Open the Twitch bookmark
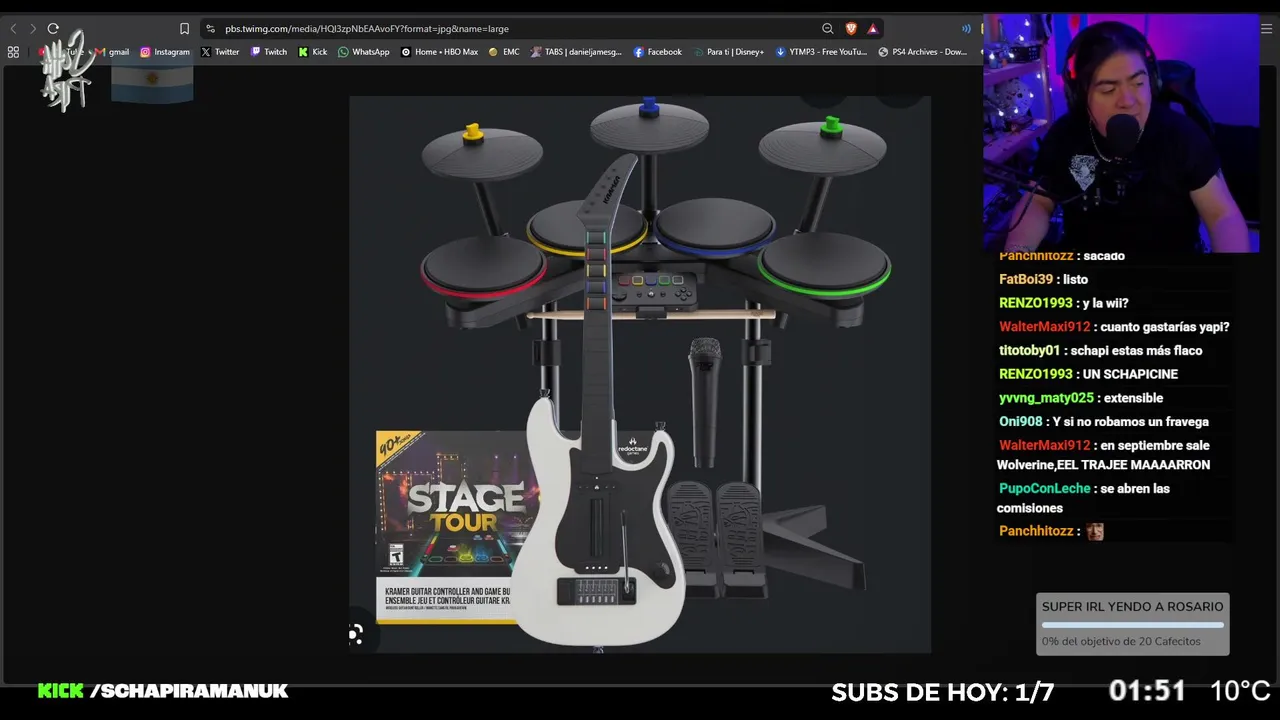Viewport: 1280px width, 720px height. point(269,52)
